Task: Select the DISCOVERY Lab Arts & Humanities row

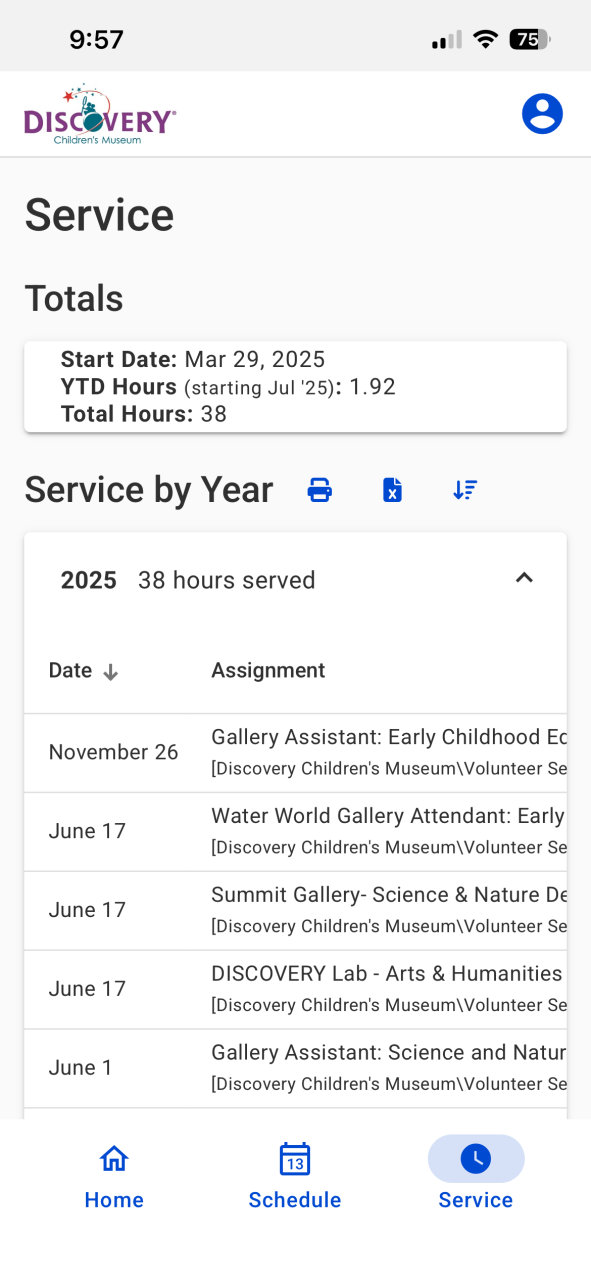Action: 295,990
